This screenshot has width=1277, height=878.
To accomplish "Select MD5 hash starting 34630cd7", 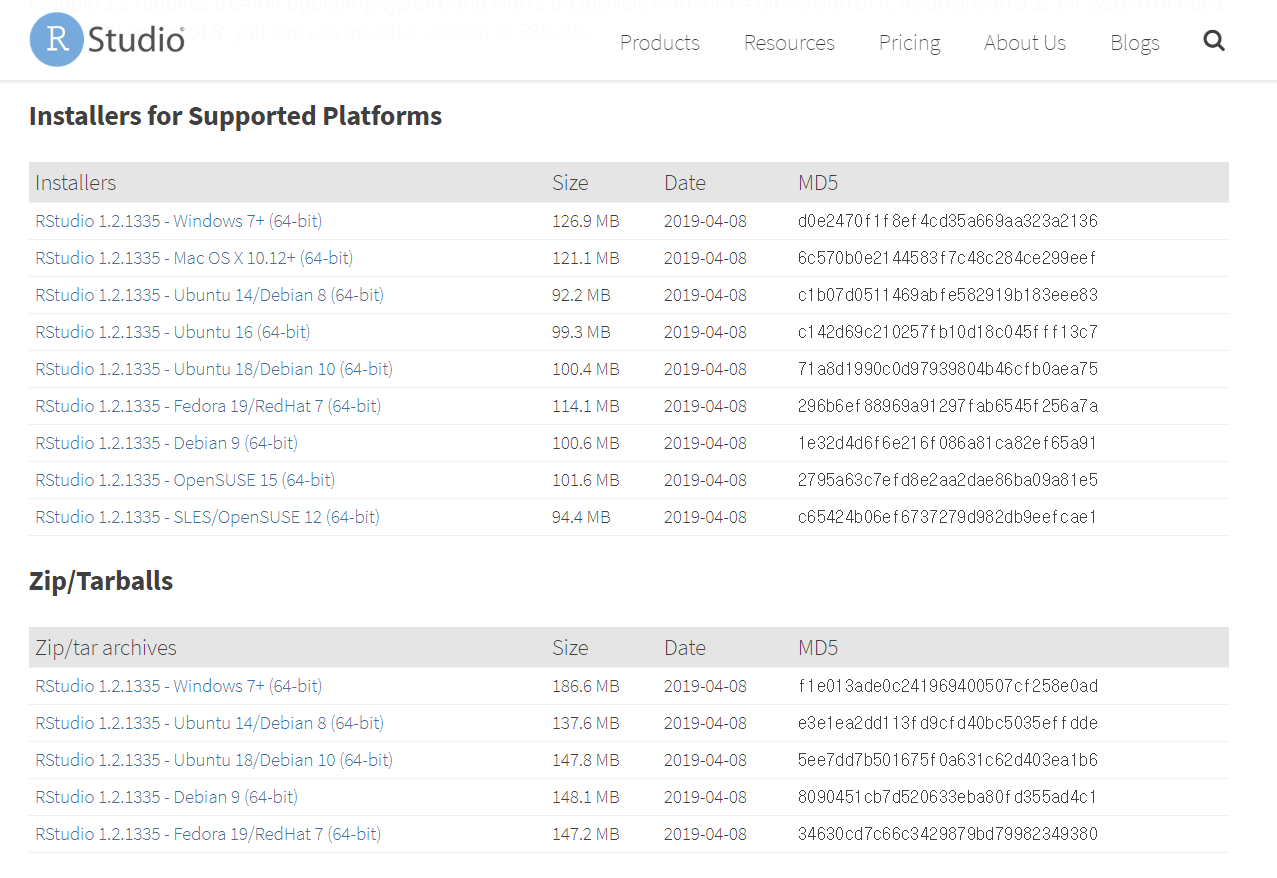I will 948,834.
